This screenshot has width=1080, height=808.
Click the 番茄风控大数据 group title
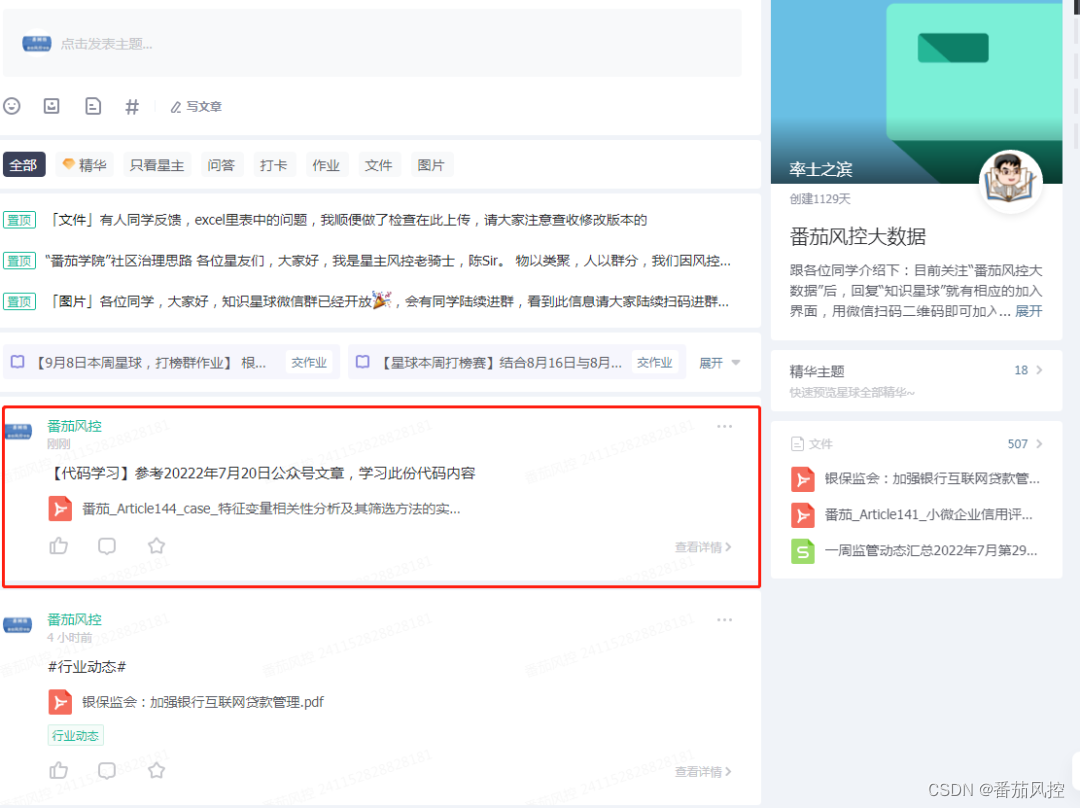click(x=858, y=236)
